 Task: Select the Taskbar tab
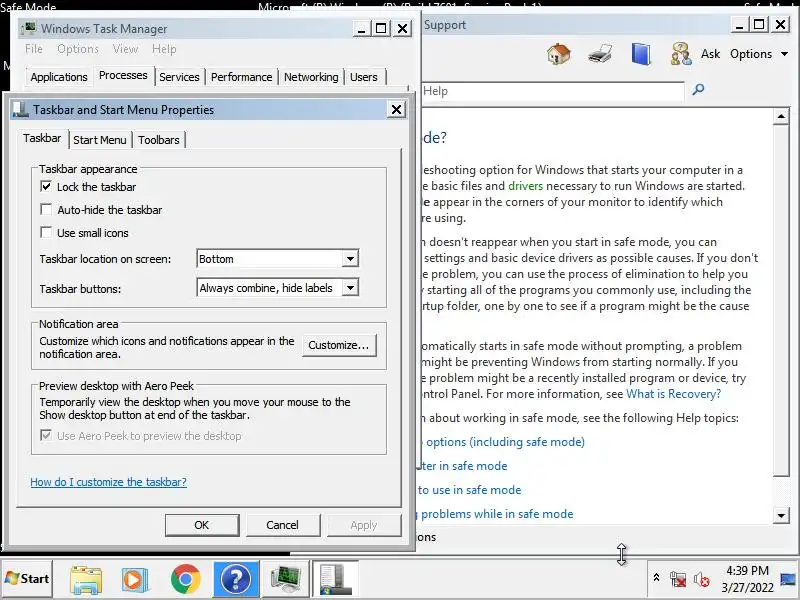click(42, 138)
